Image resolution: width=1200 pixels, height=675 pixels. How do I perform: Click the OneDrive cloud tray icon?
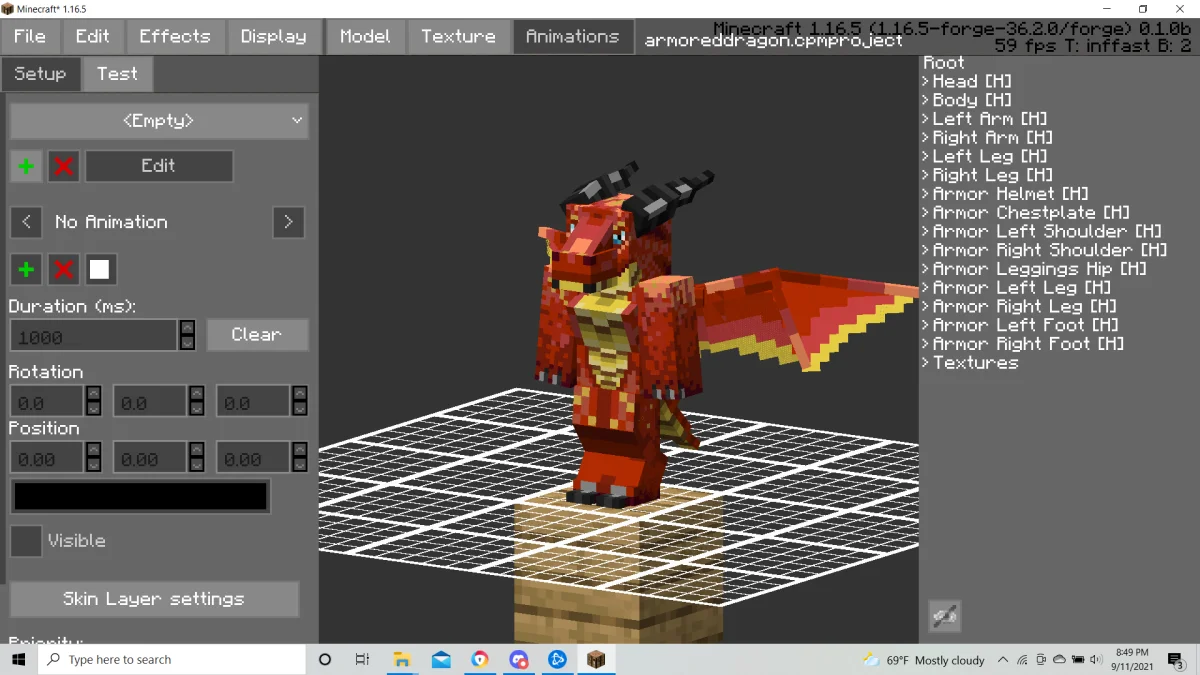(1059, 660)
